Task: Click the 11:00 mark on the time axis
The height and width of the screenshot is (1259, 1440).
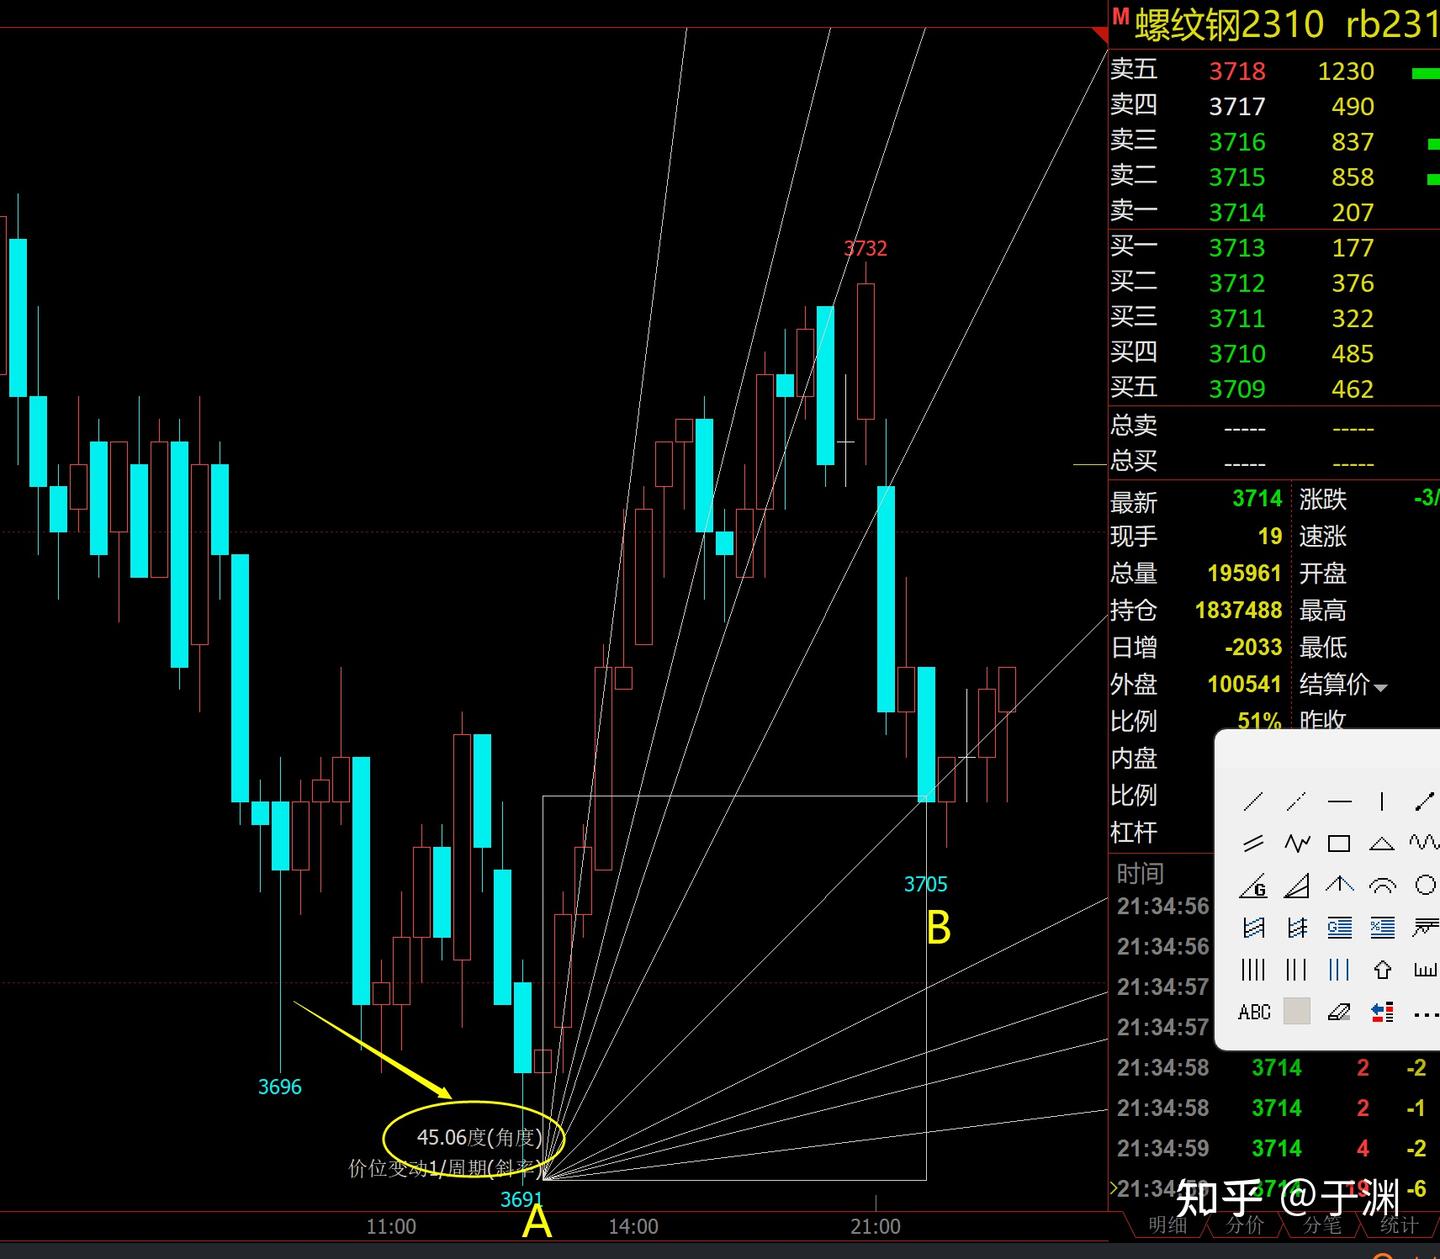Action: coord(391,1227)
